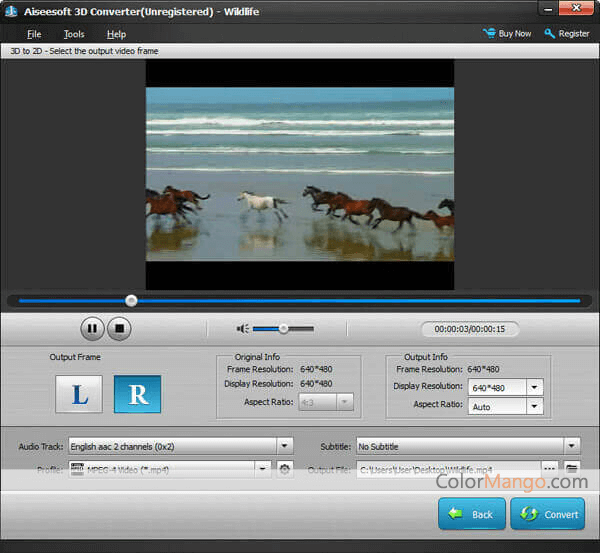Image resolution: width=600 pixels, height=553 pixels.
Task: Click the Back button
Action: [x=471, y=514]
